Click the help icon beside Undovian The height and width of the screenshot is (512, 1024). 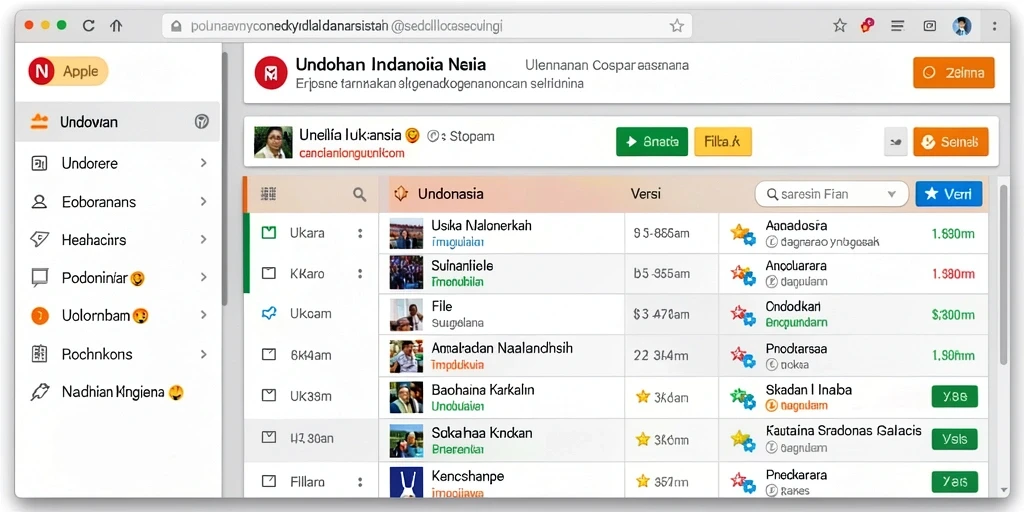pyautogui.click(x=202, y=121)
